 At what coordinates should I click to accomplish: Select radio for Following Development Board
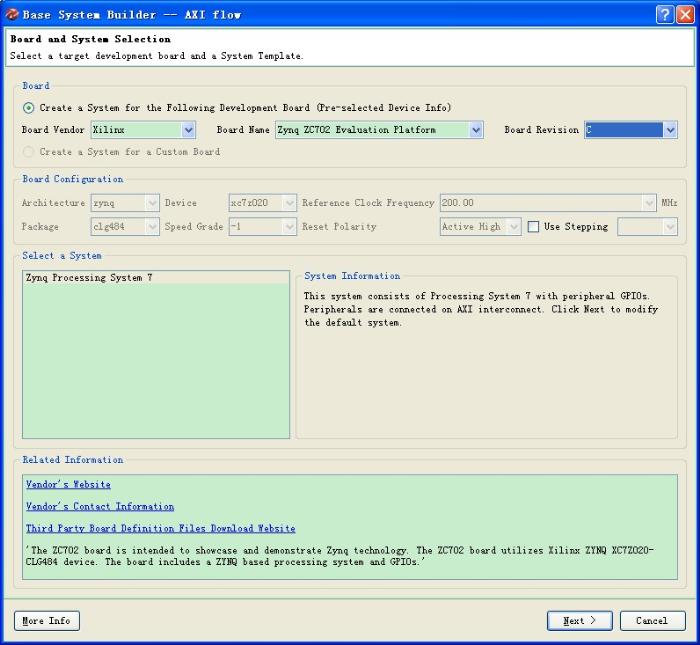(29, 108)
